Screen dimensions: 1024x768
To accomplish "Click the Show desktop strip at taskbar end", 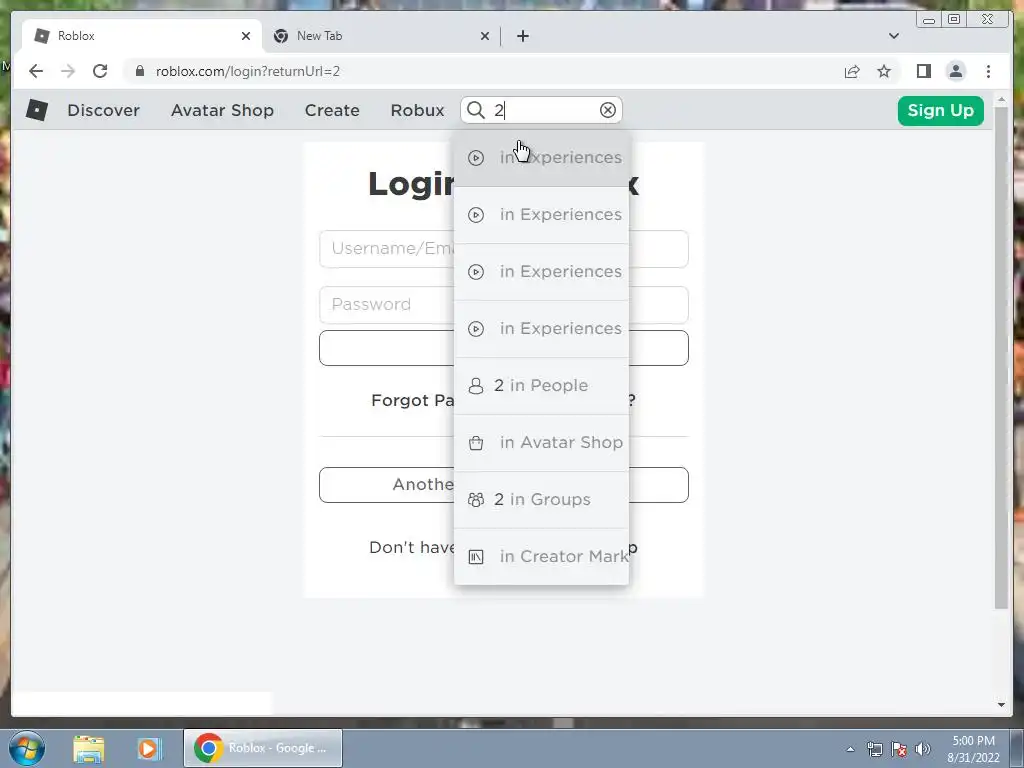I will click(x=1017, y=748).
